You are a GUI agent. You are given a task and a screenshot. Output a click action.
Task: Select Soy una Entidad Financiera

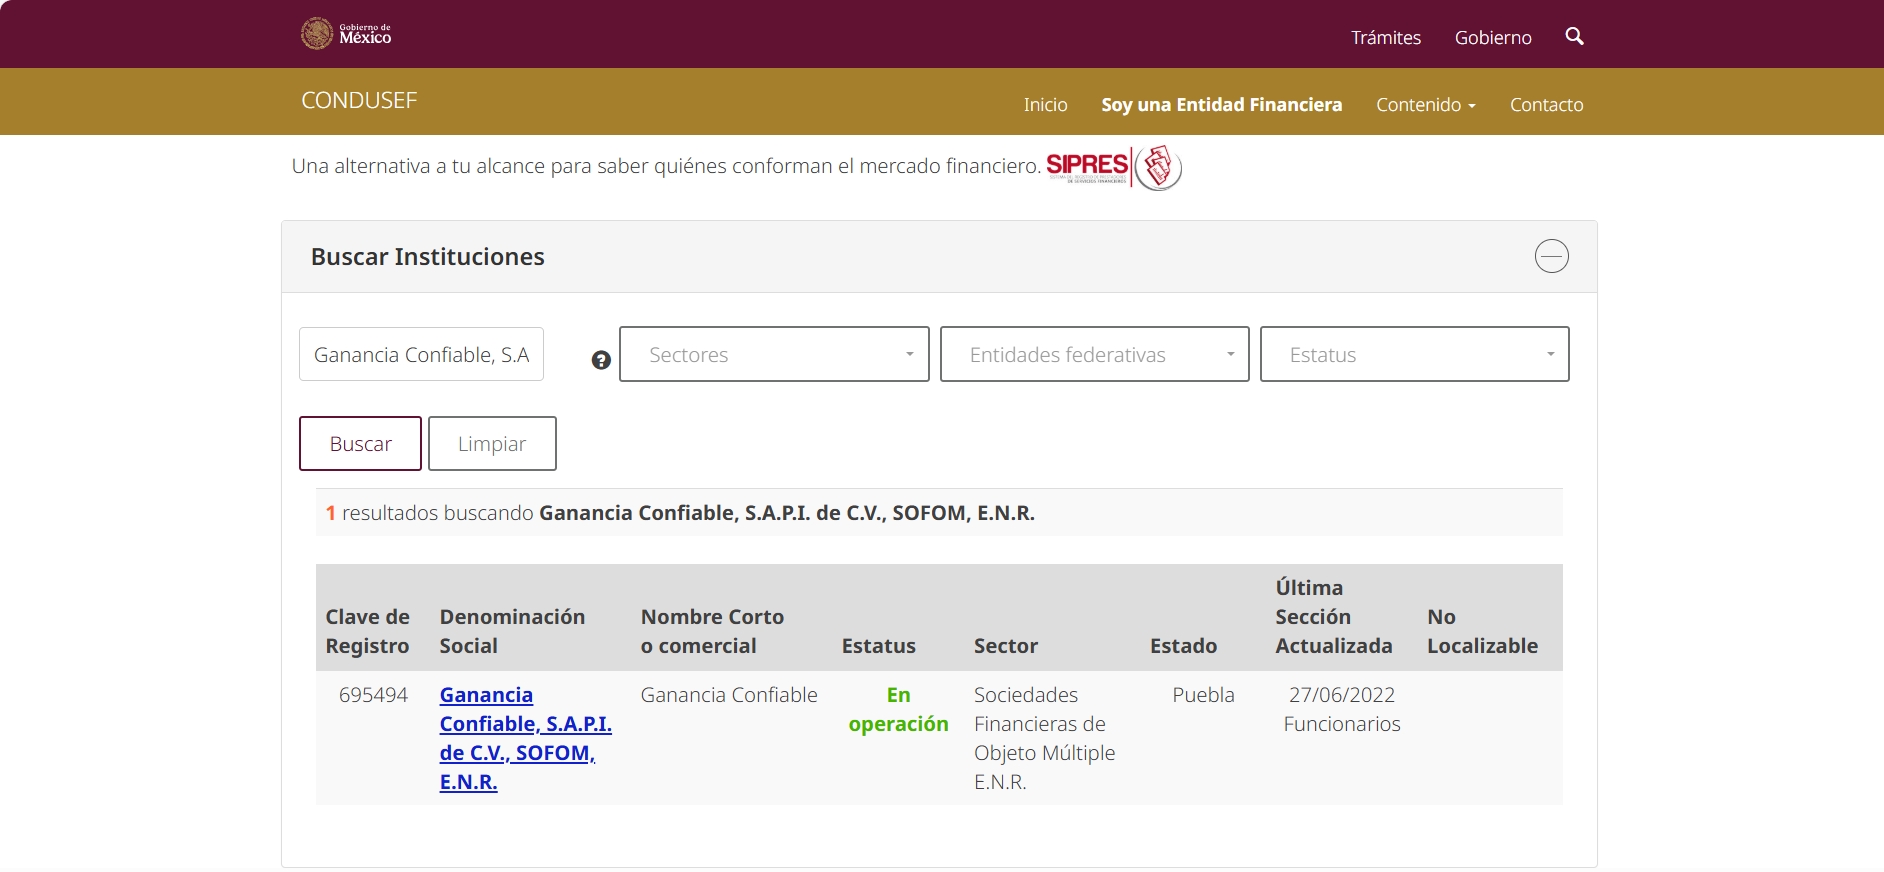tap(1221, 104)
